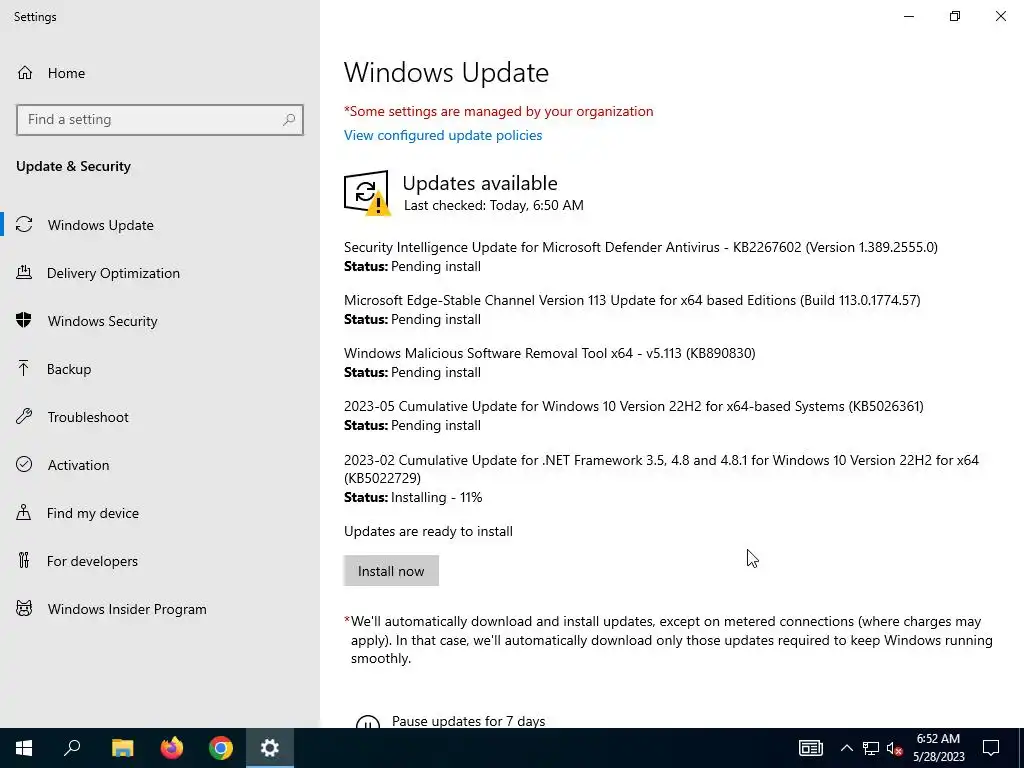
Task: Open the Find my device section
Action: (160, 513)
